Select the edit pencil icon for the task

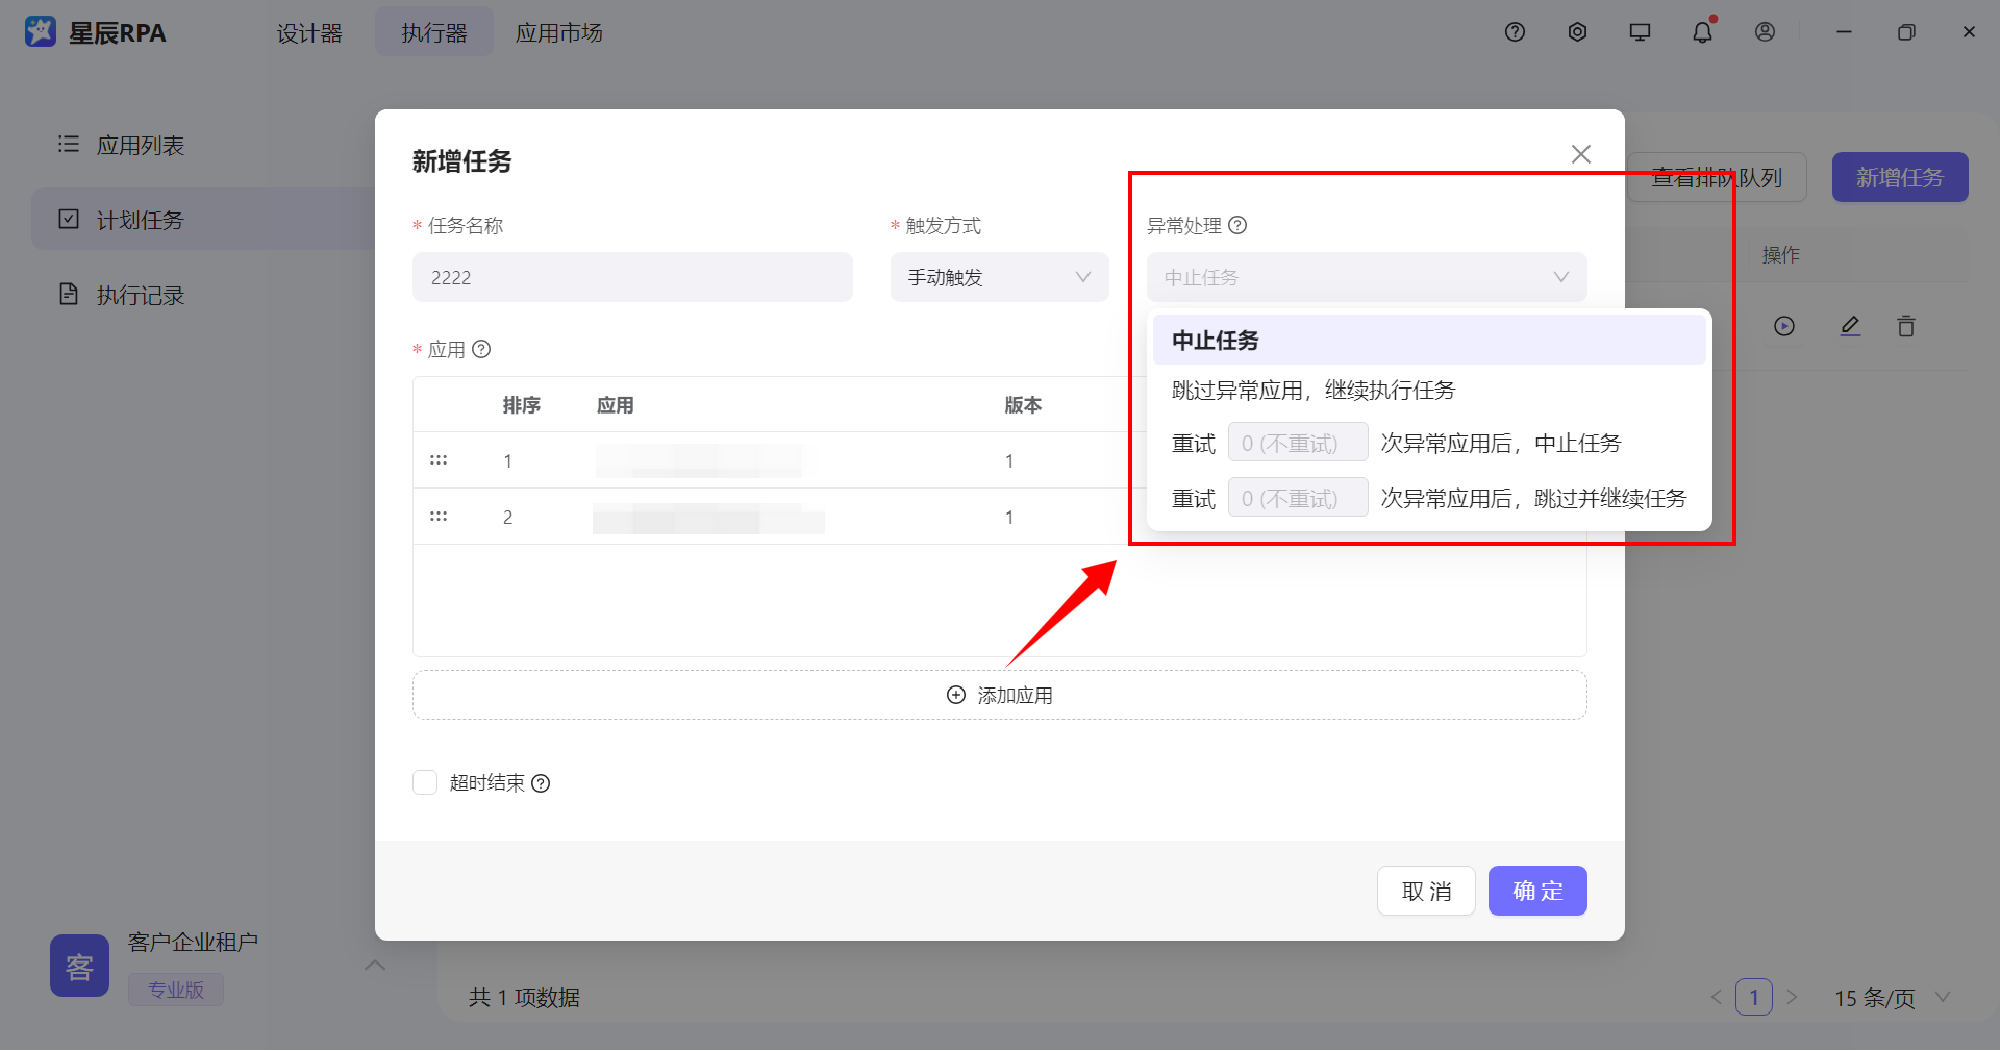1850,326
